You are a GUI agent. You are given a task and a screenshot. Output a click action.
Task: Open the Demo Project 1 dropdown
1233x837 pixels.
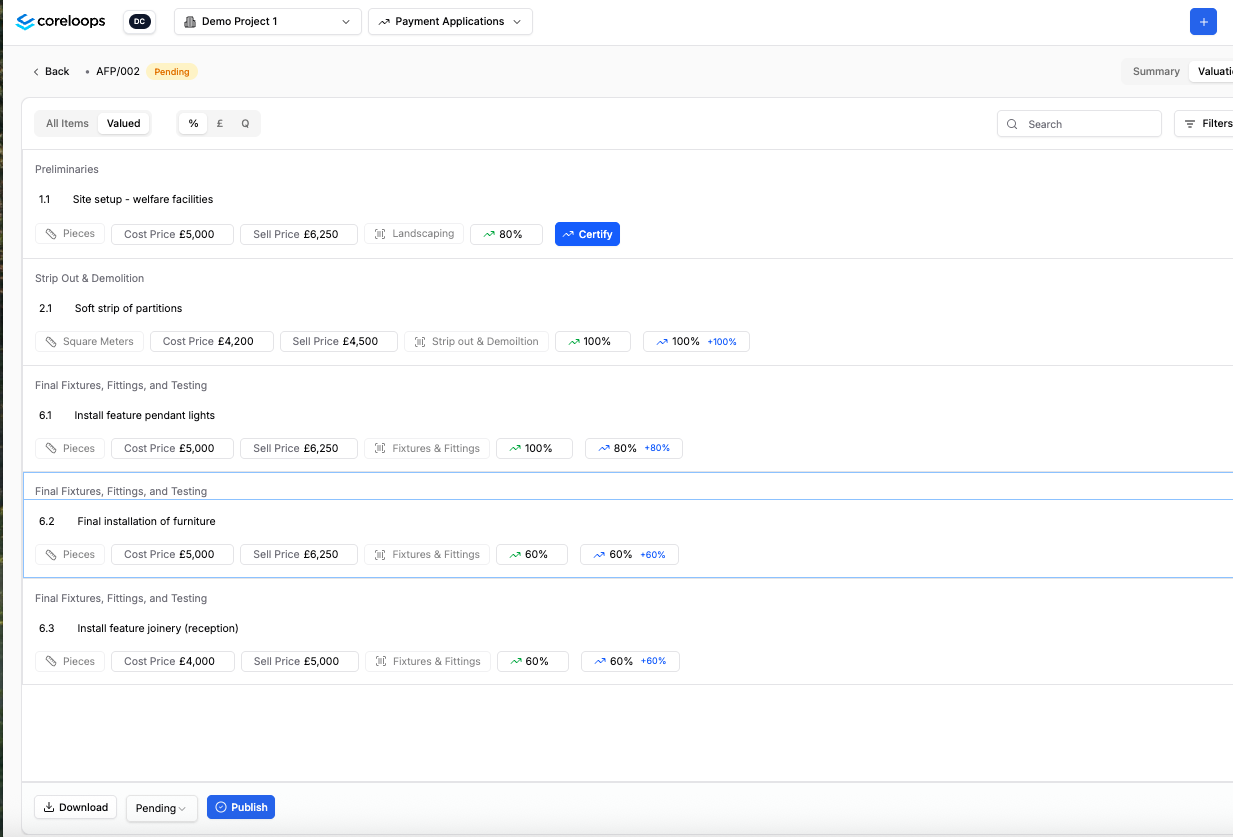click(267, 22)
